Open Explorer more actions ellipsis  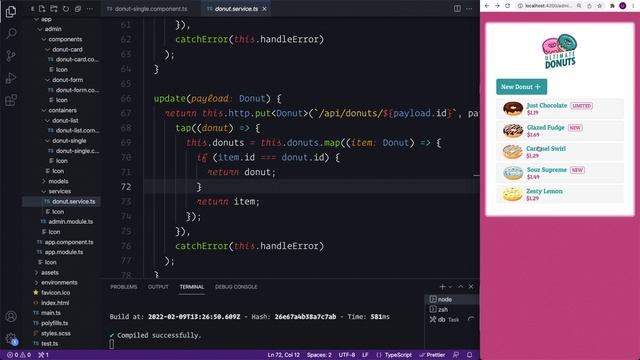90,9
